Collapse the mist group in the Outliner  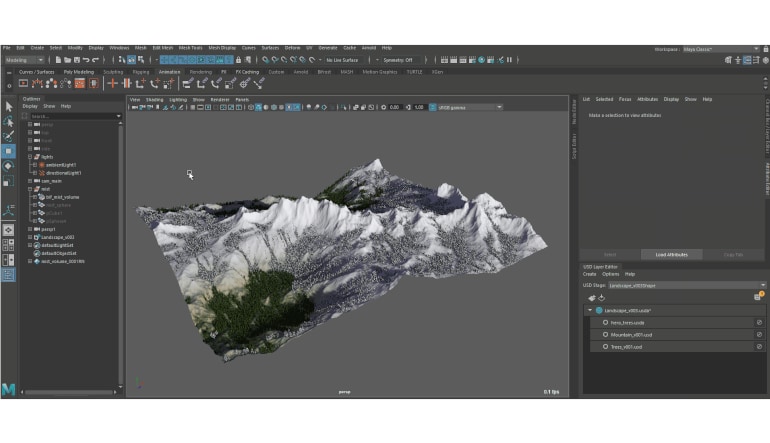click(30, 189)
